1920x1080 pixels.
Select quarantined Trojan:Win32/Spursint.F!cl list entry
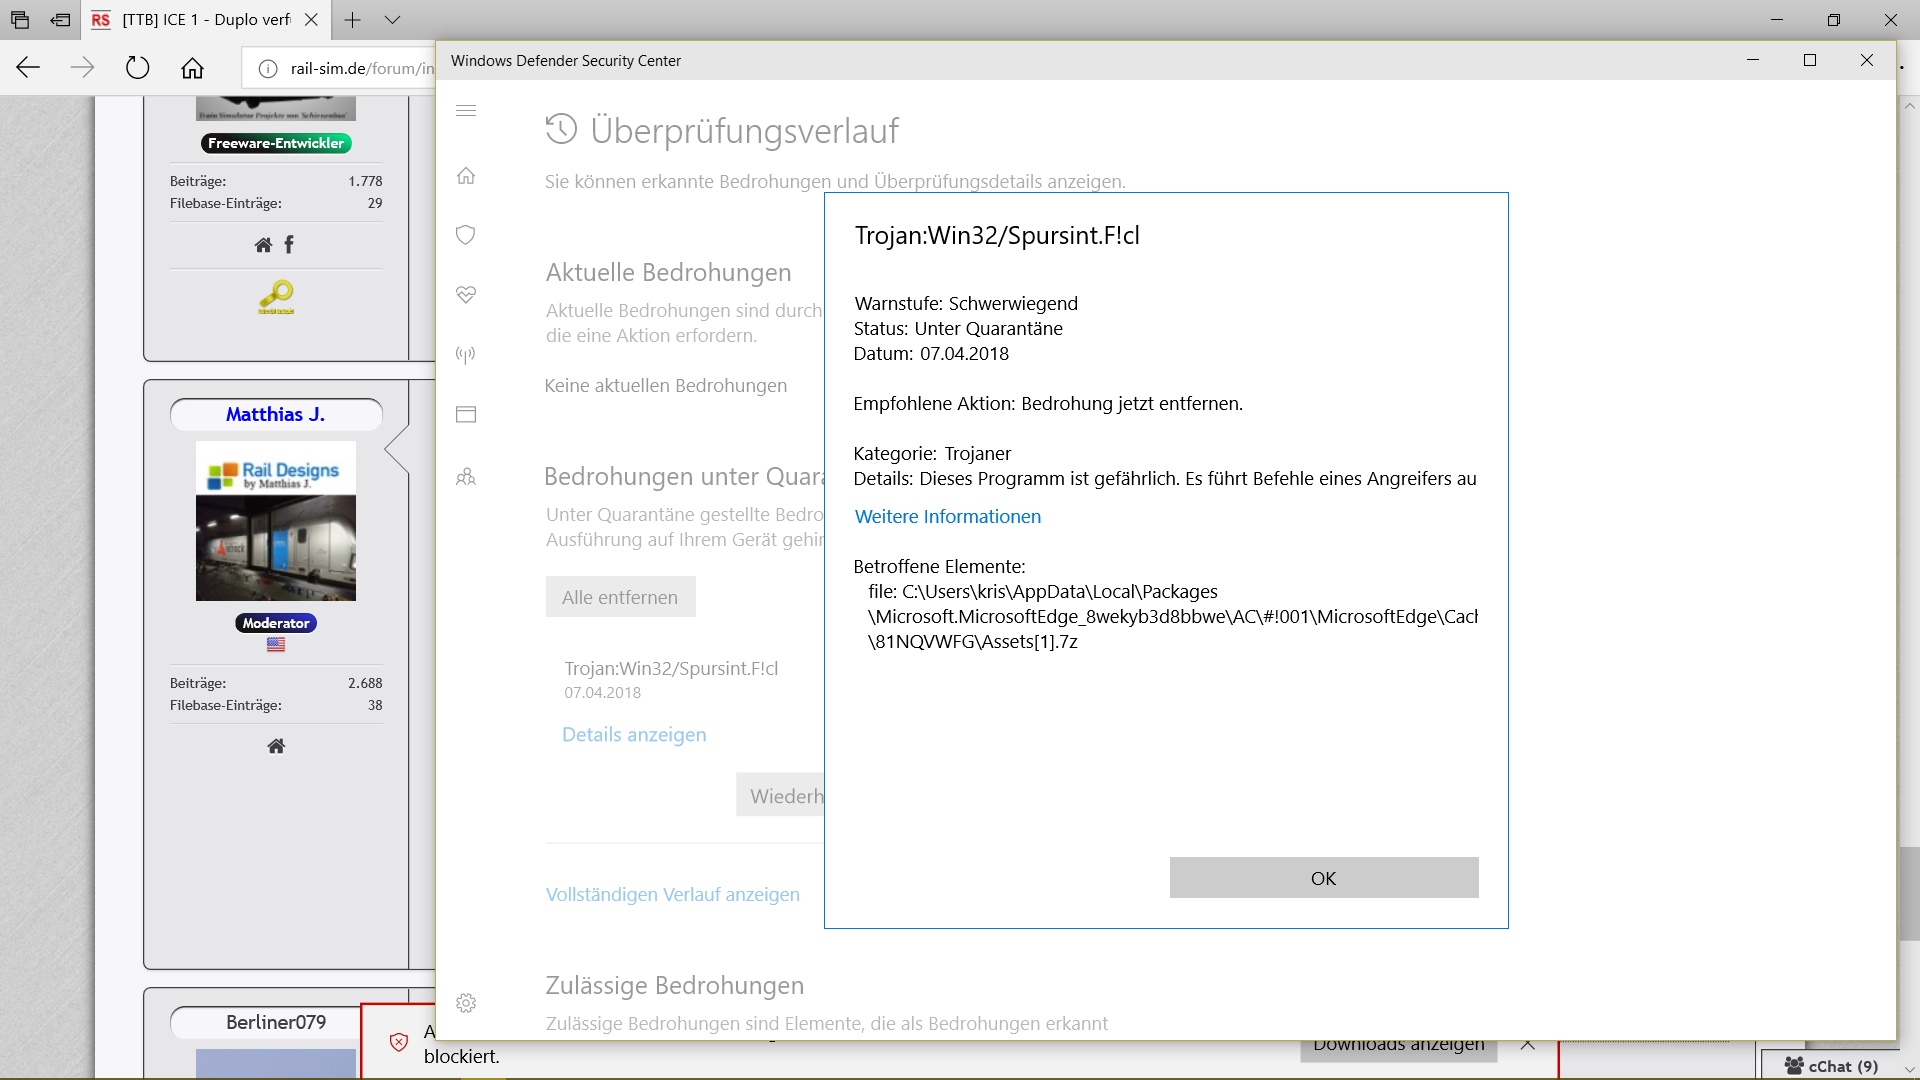[671, 679]
